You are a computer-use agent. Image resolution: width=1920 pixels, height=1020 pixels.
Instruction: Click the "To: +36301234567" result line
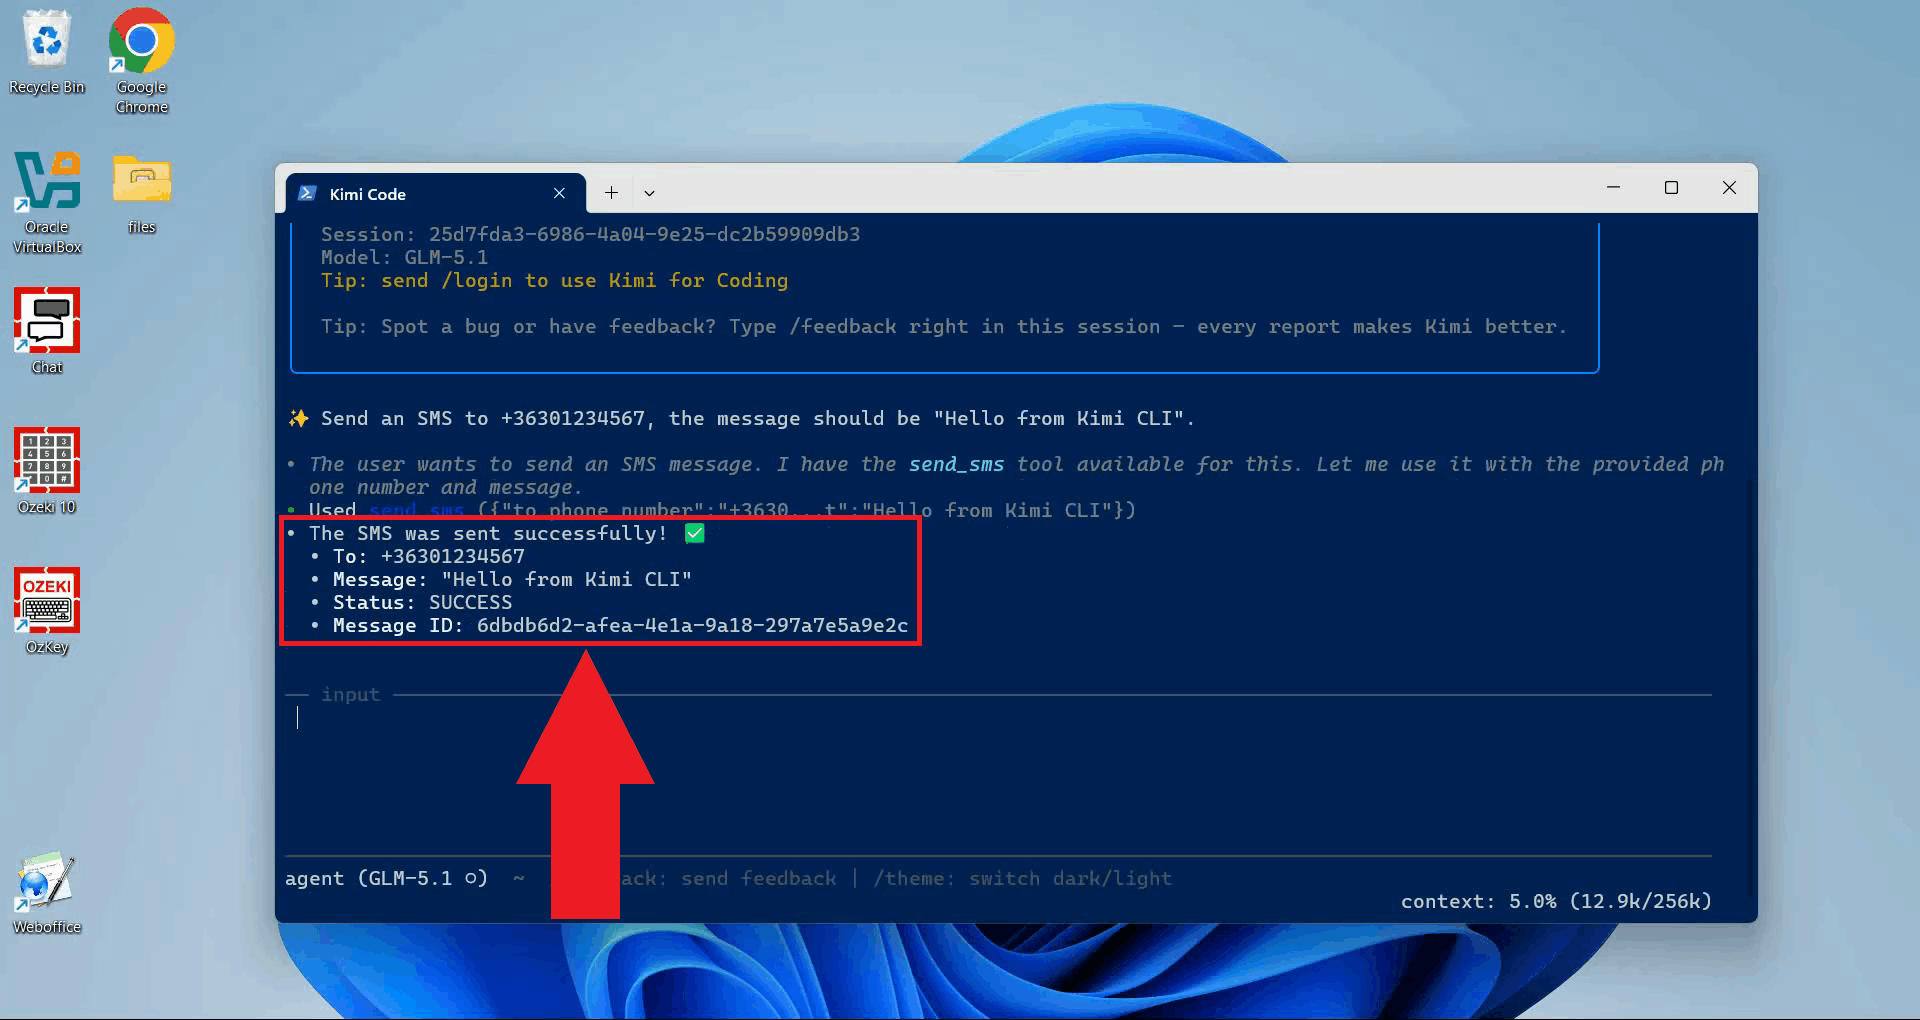point(428,556)
